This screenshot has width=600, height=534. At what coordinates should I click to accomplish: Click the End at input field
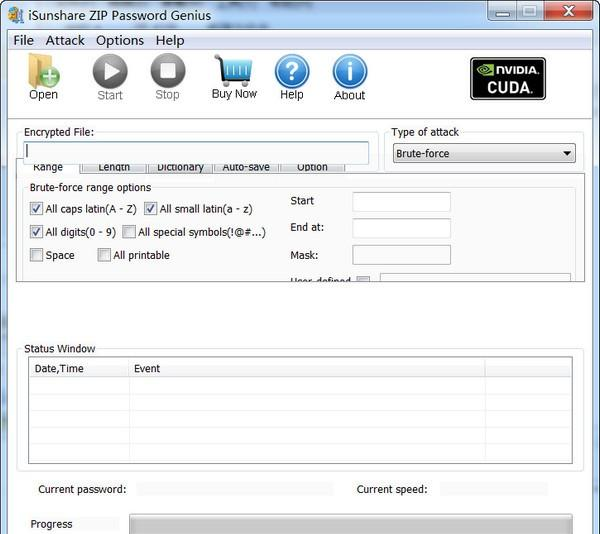pos(401,228)
